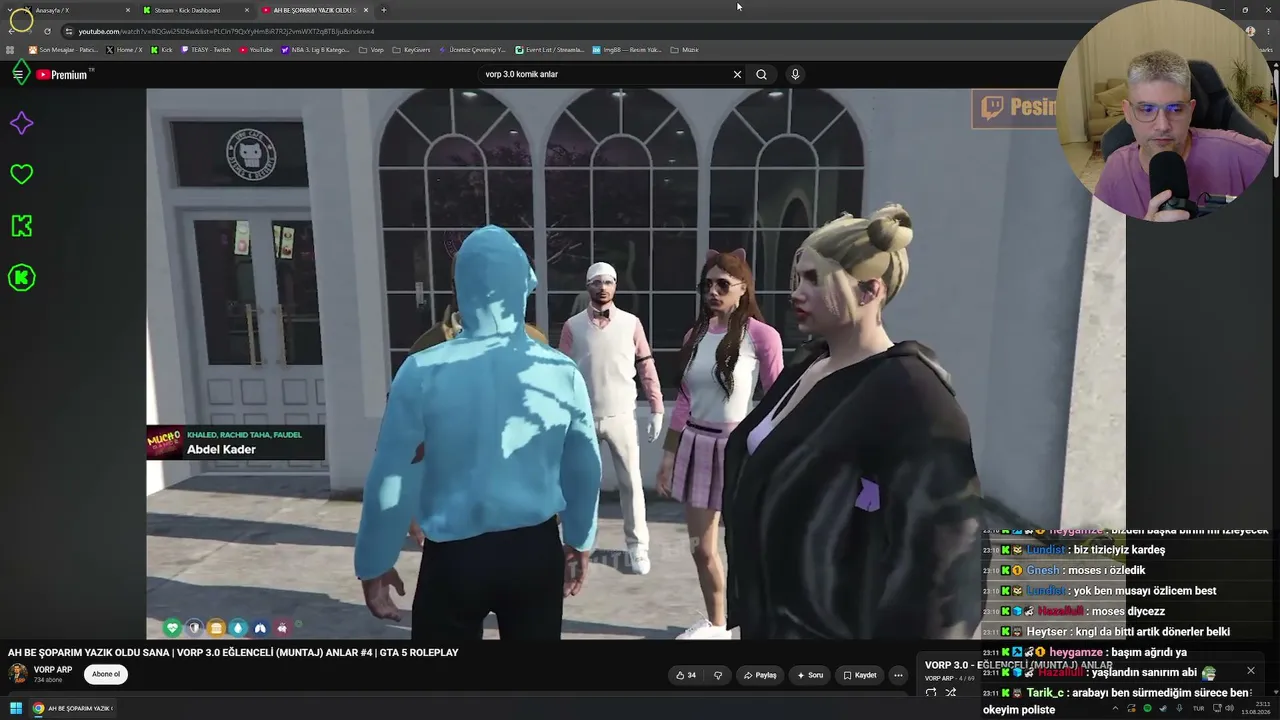Viewport: 1280px width, 720px height.
Task: Start voice search with the microphone
Action: click(795, 74)
